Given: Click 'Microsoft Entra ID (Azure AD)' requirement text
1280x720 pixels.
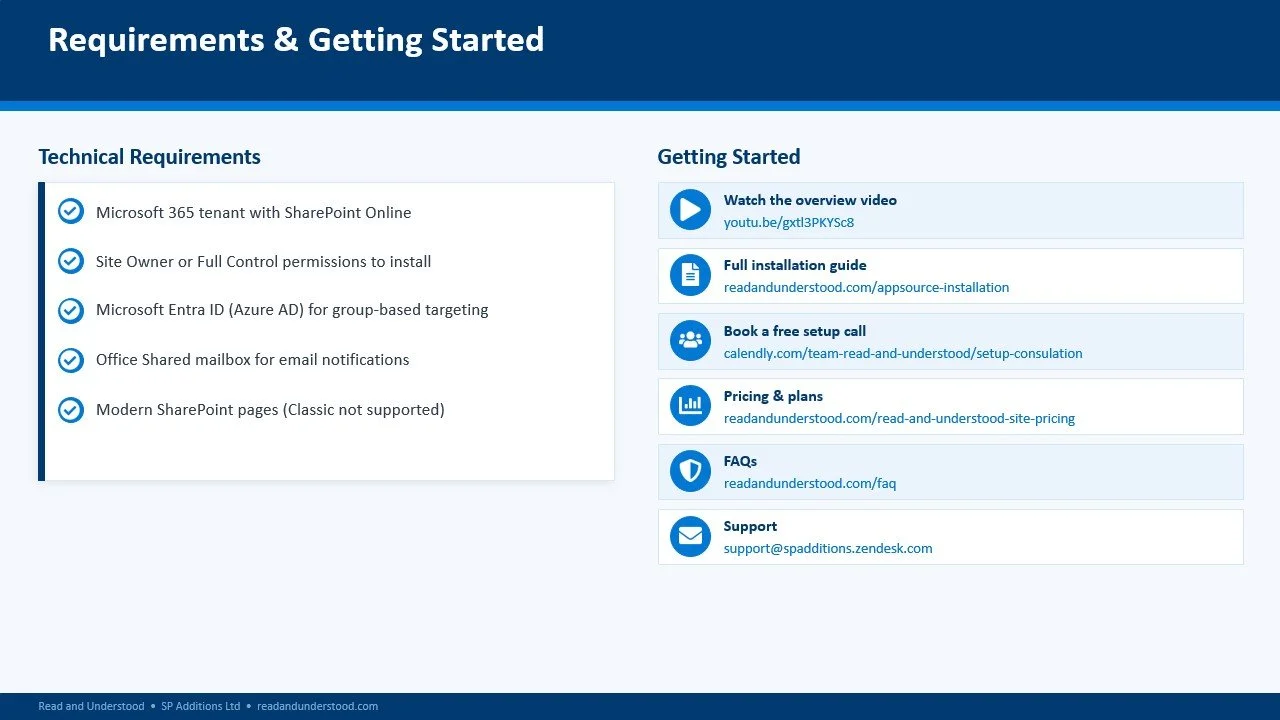Looking at the screenshot, I should coord(292,310).
